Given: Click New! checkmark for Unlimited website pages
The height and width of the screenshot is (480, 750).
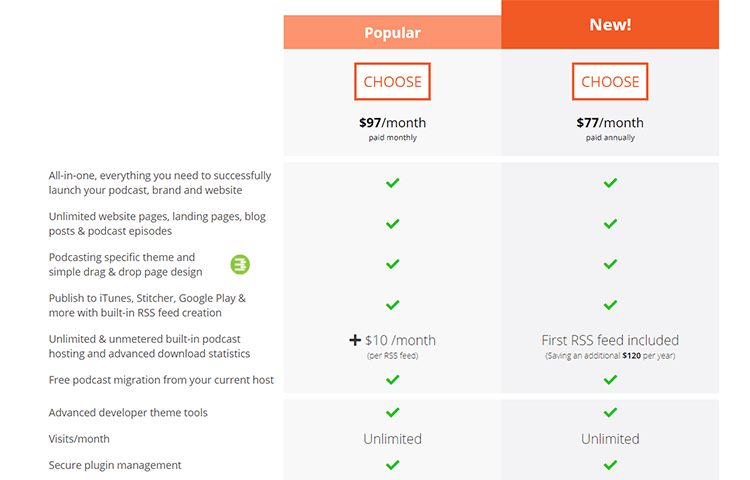Looking at the screenshot, I should tap(610, 224).
